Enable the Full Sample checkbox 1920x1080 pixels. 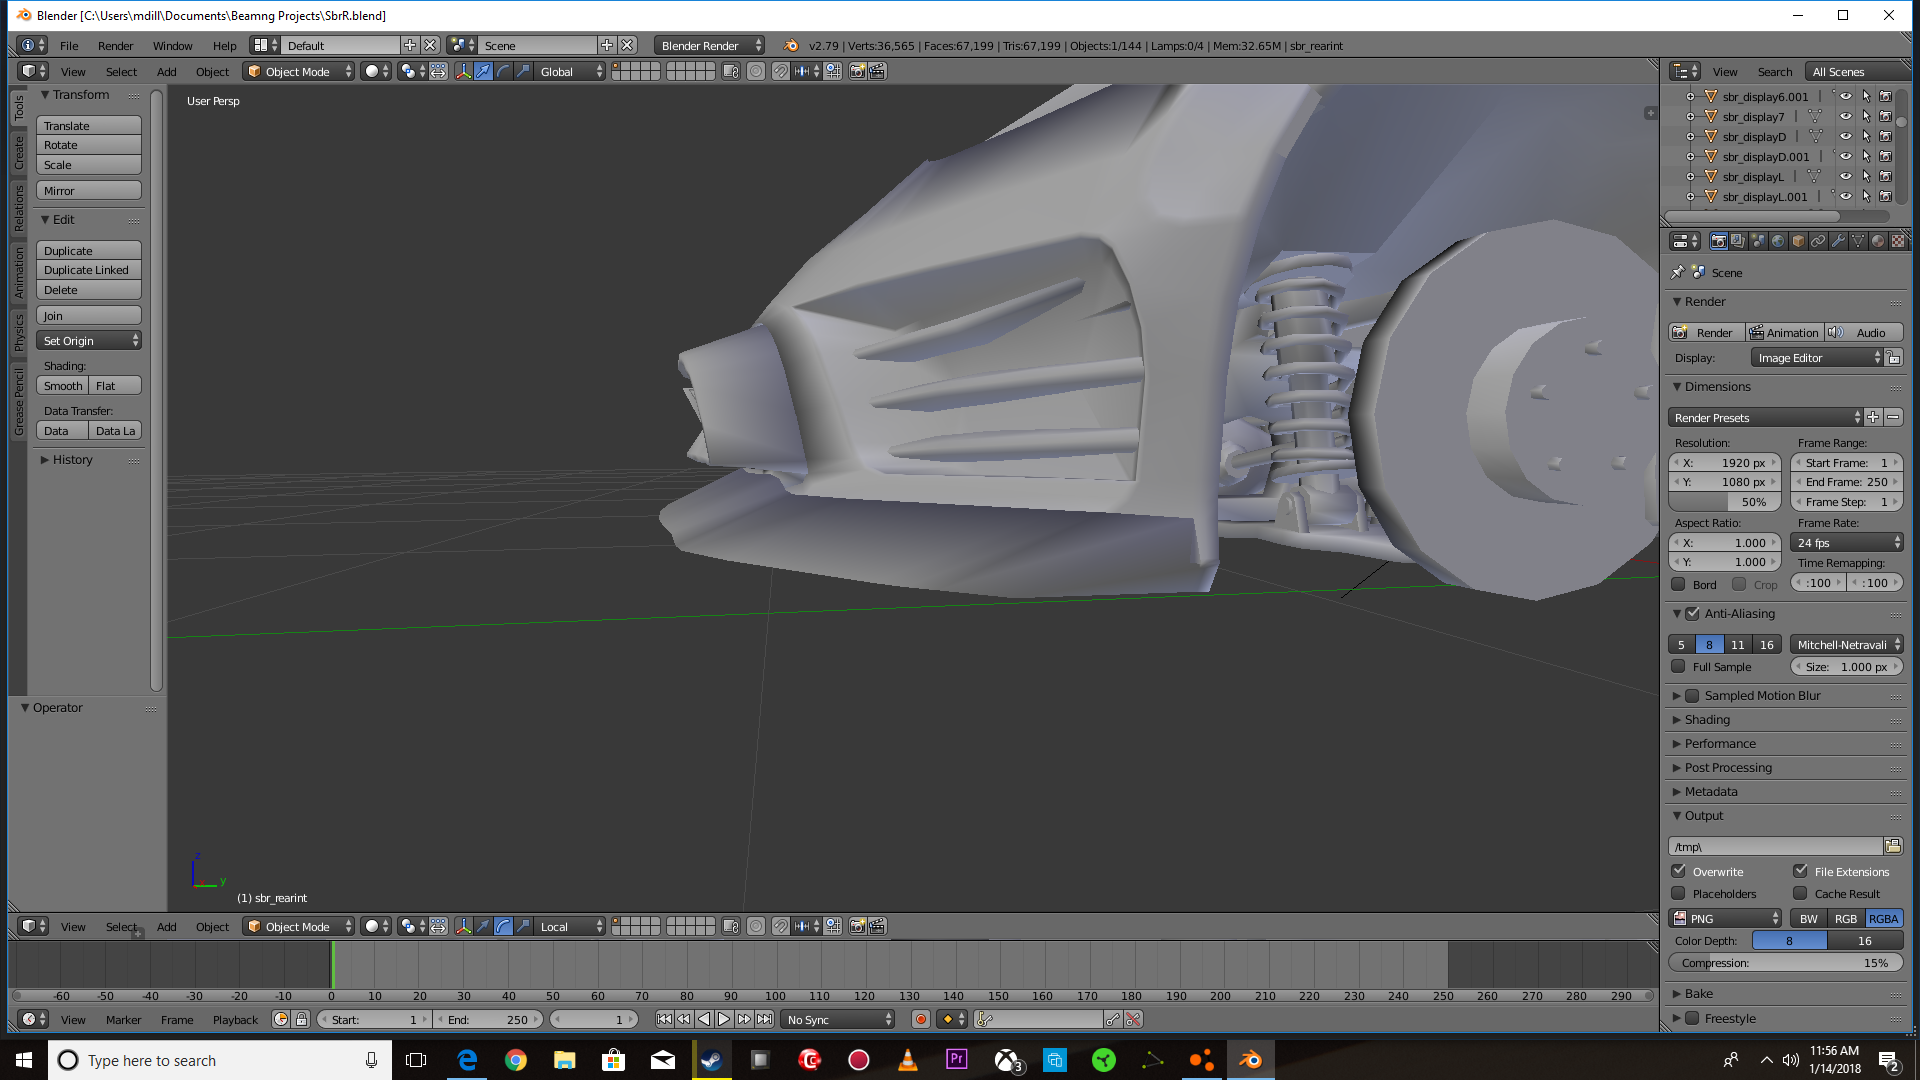tap(1679, 667)
